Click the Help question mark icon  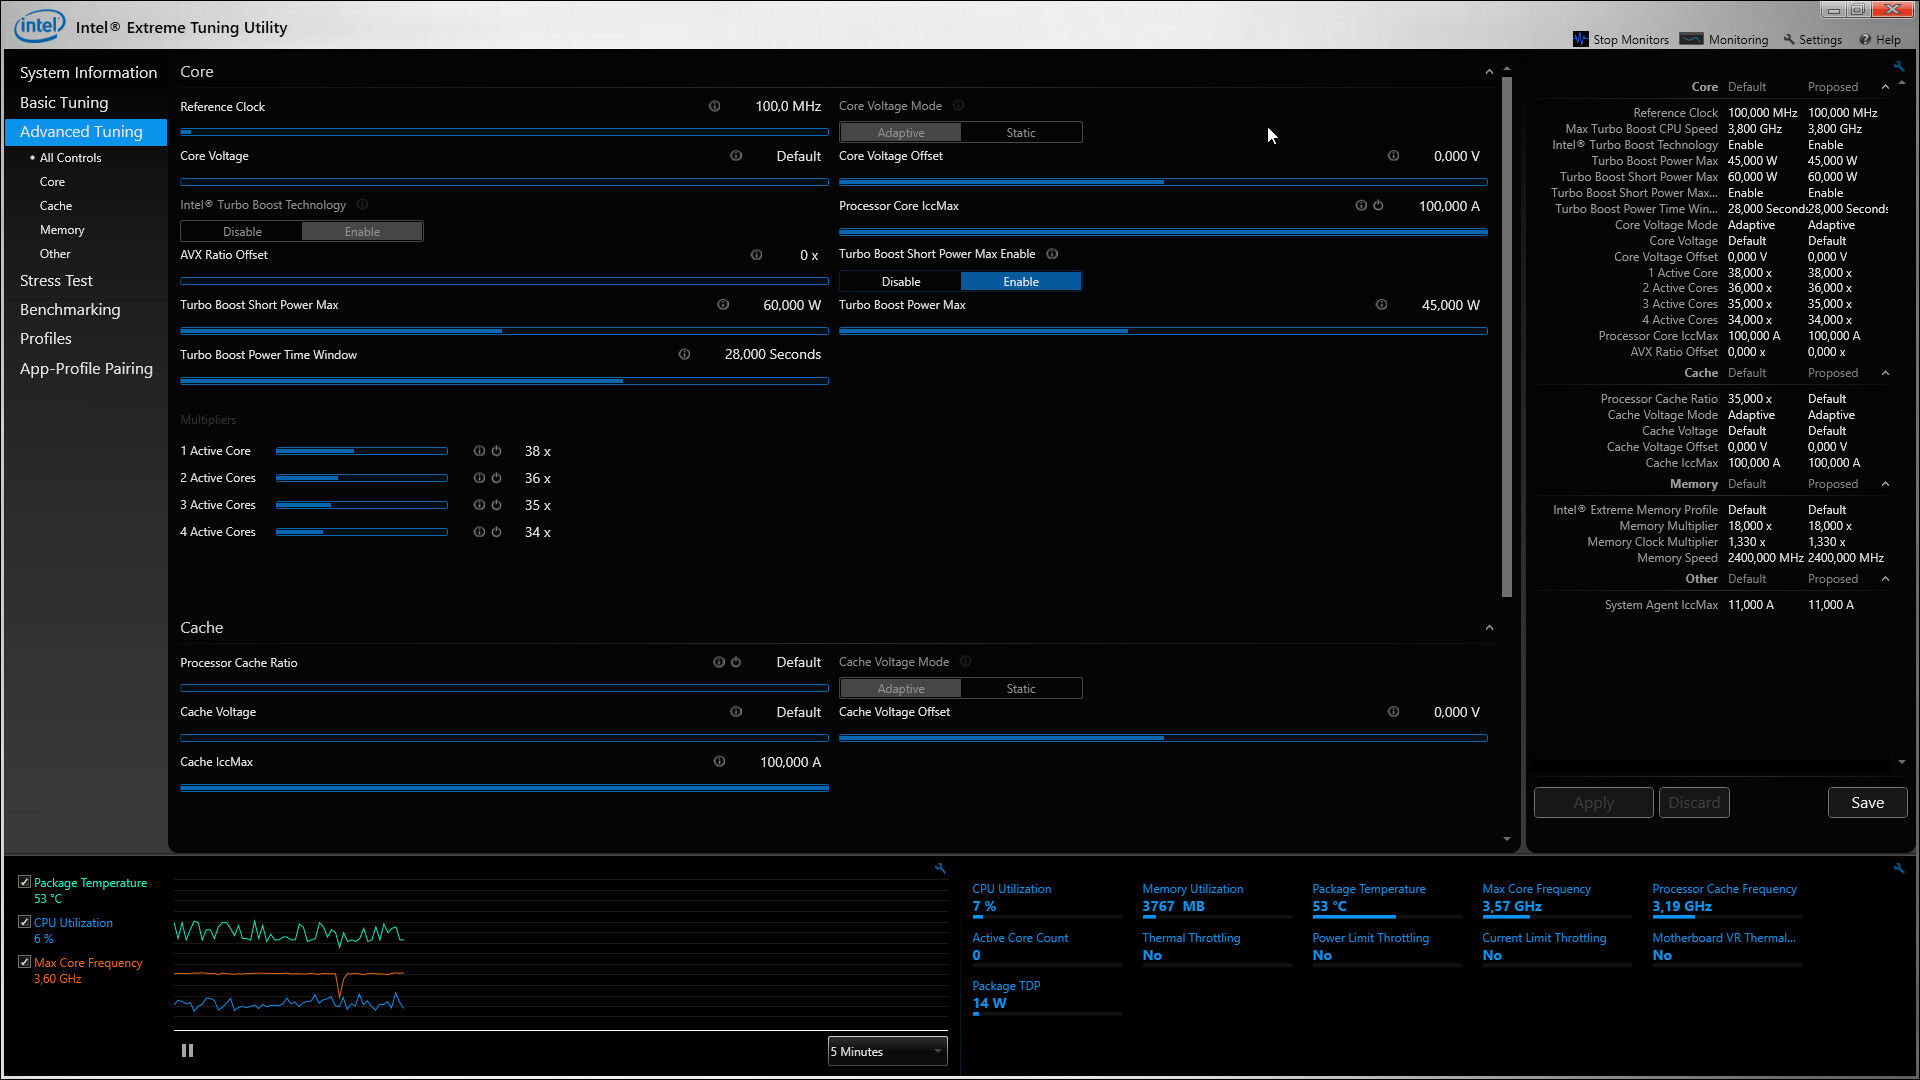[1865, 39]
